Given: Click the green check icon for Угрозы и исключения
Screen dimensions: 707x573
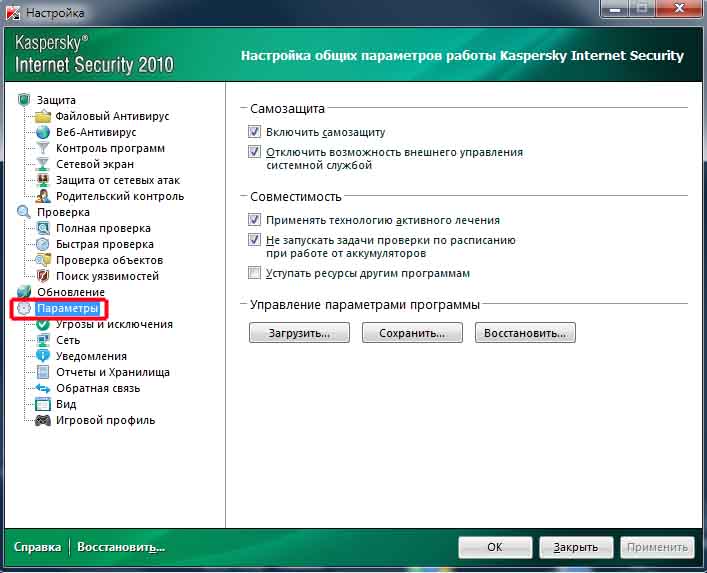Looking at the screenshot, I should pos(43,324).
